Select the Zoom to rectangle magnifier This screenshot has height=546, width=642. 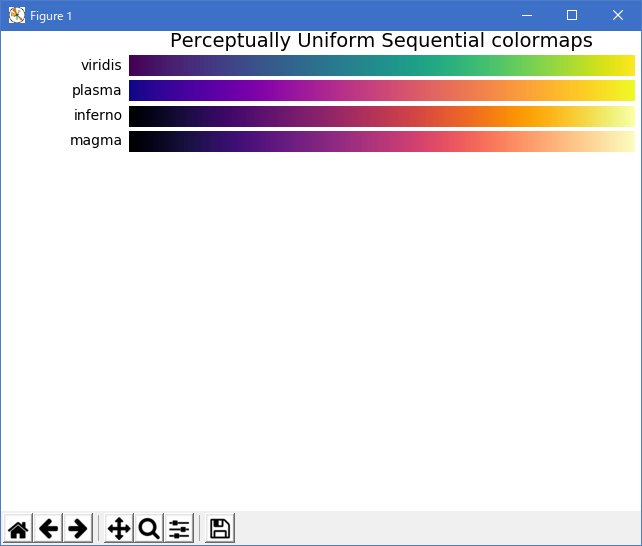pyautogui.click(x=149, y=528)
